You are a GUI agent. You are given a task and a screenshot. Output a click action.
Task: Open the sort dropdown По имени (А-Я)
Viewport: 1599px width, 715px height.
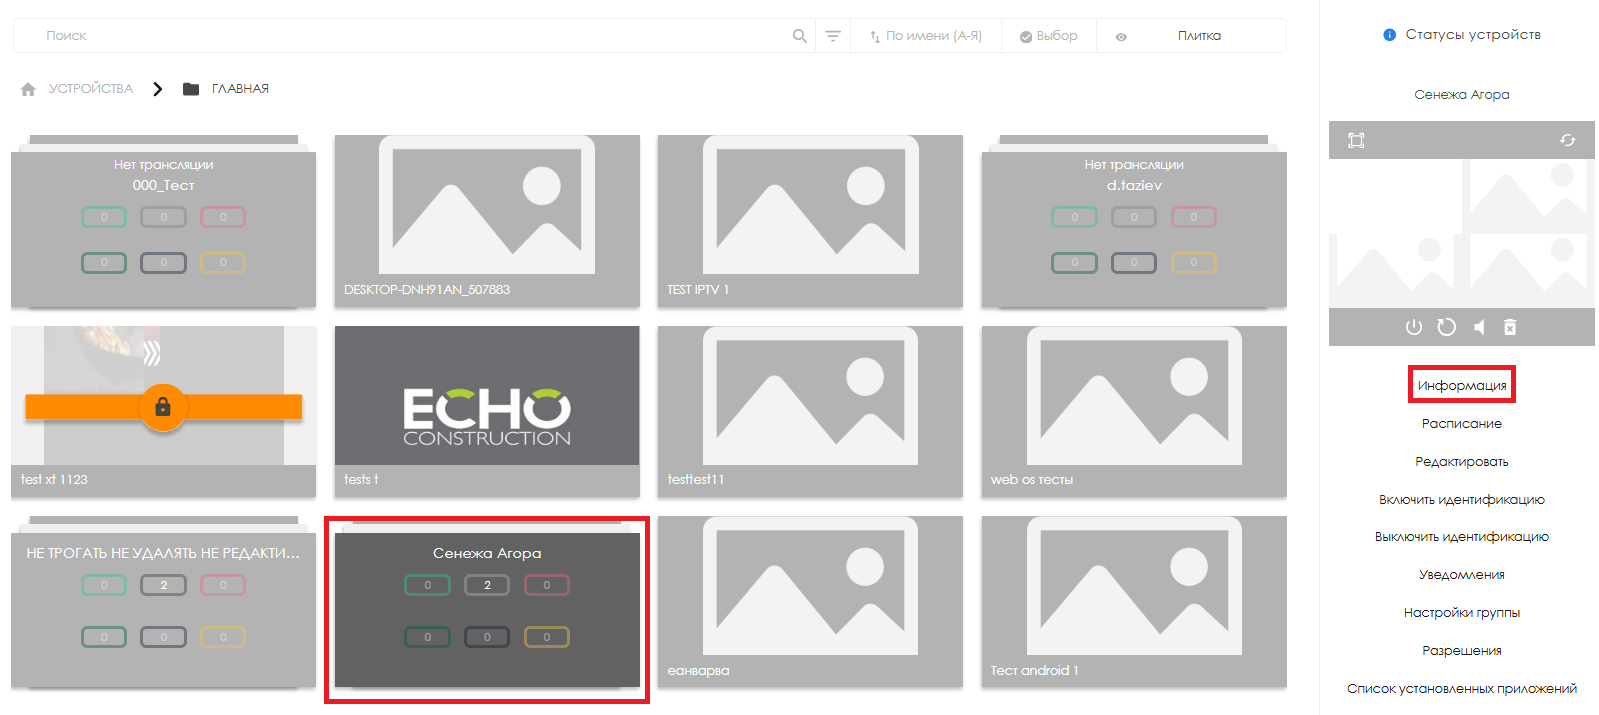[x=925, y=36]
